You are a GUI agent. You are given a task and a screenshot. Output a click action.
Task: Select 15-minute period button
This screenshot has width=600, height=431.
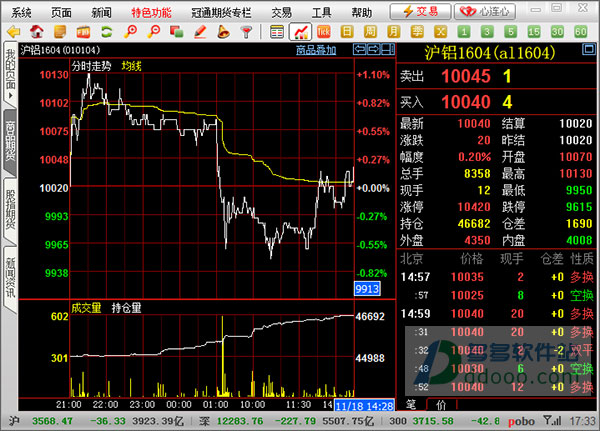click(x=534, y=31)
